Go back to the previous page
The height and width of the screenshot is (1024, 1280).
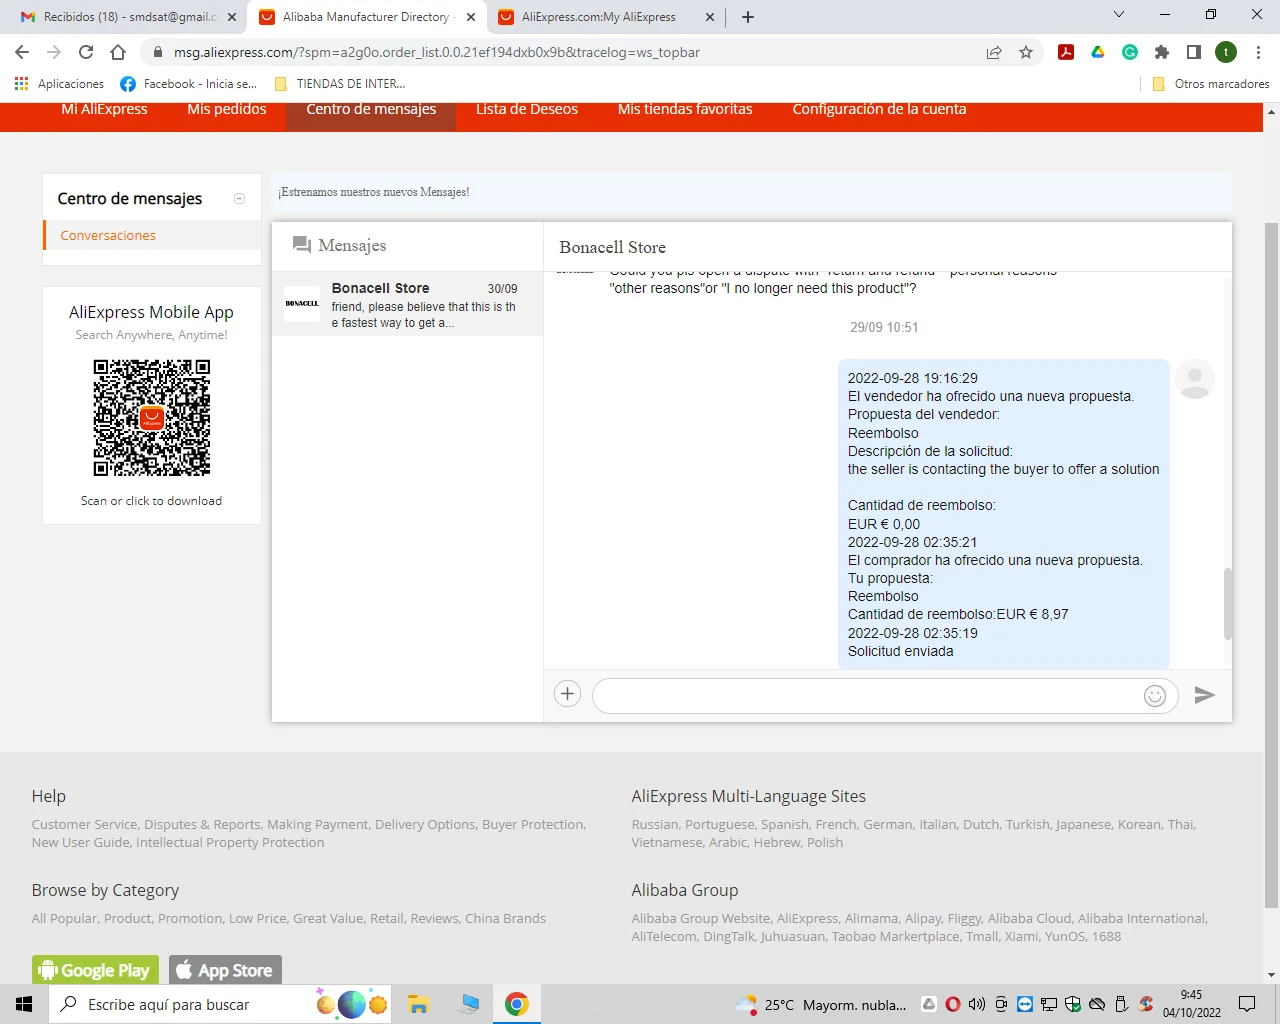[x=22, y=52]
